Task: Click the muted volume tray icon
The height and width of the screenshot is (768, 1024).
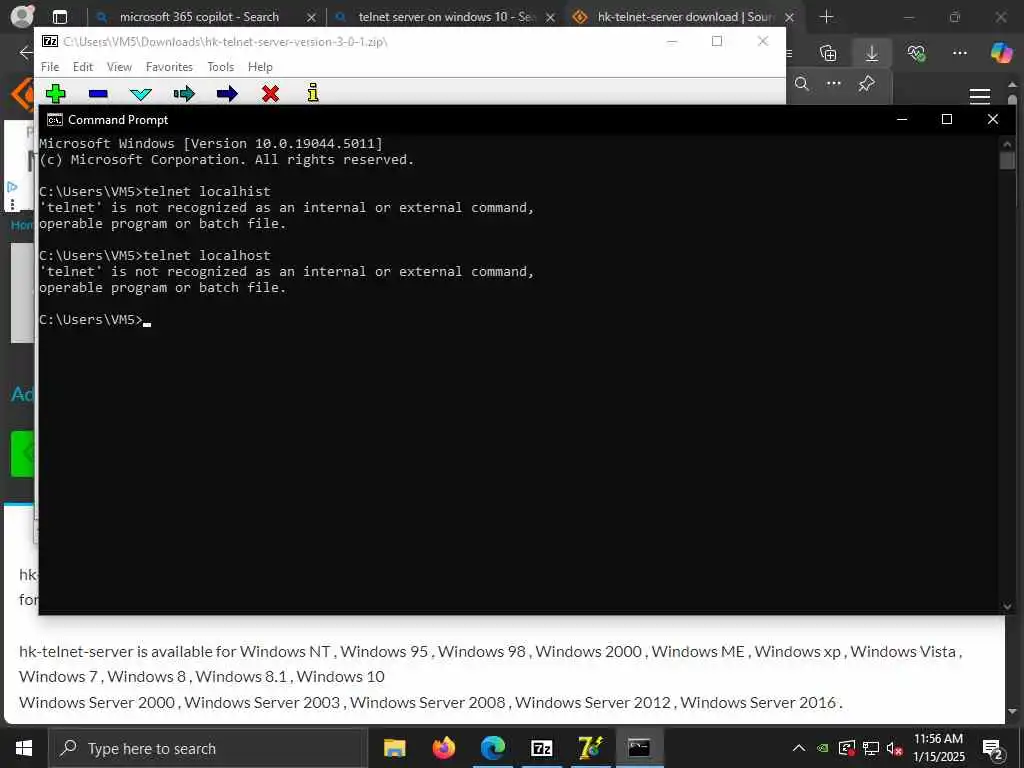Action: coord(894,748)
